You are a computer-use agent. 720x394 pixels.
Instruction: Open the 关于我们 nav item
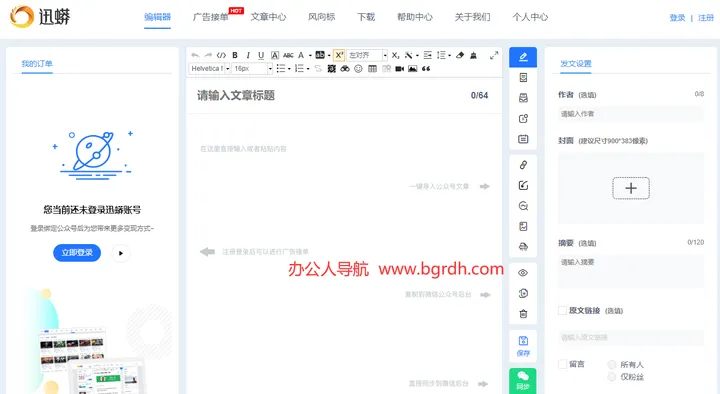(472, 17)
